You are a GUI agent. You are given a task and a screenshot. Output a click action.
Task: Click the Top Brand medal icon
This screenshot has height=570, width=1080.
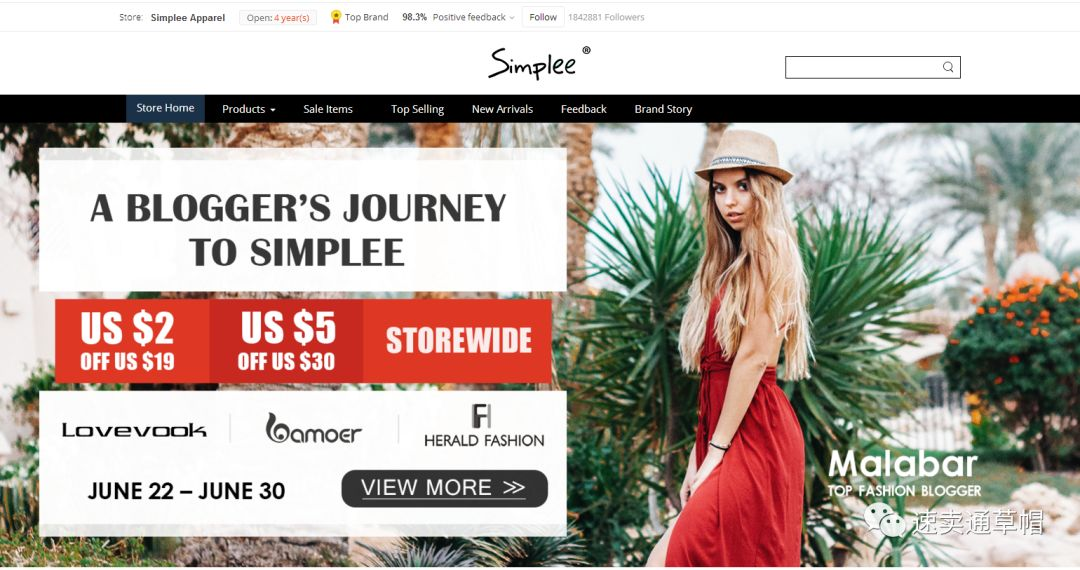335,17
